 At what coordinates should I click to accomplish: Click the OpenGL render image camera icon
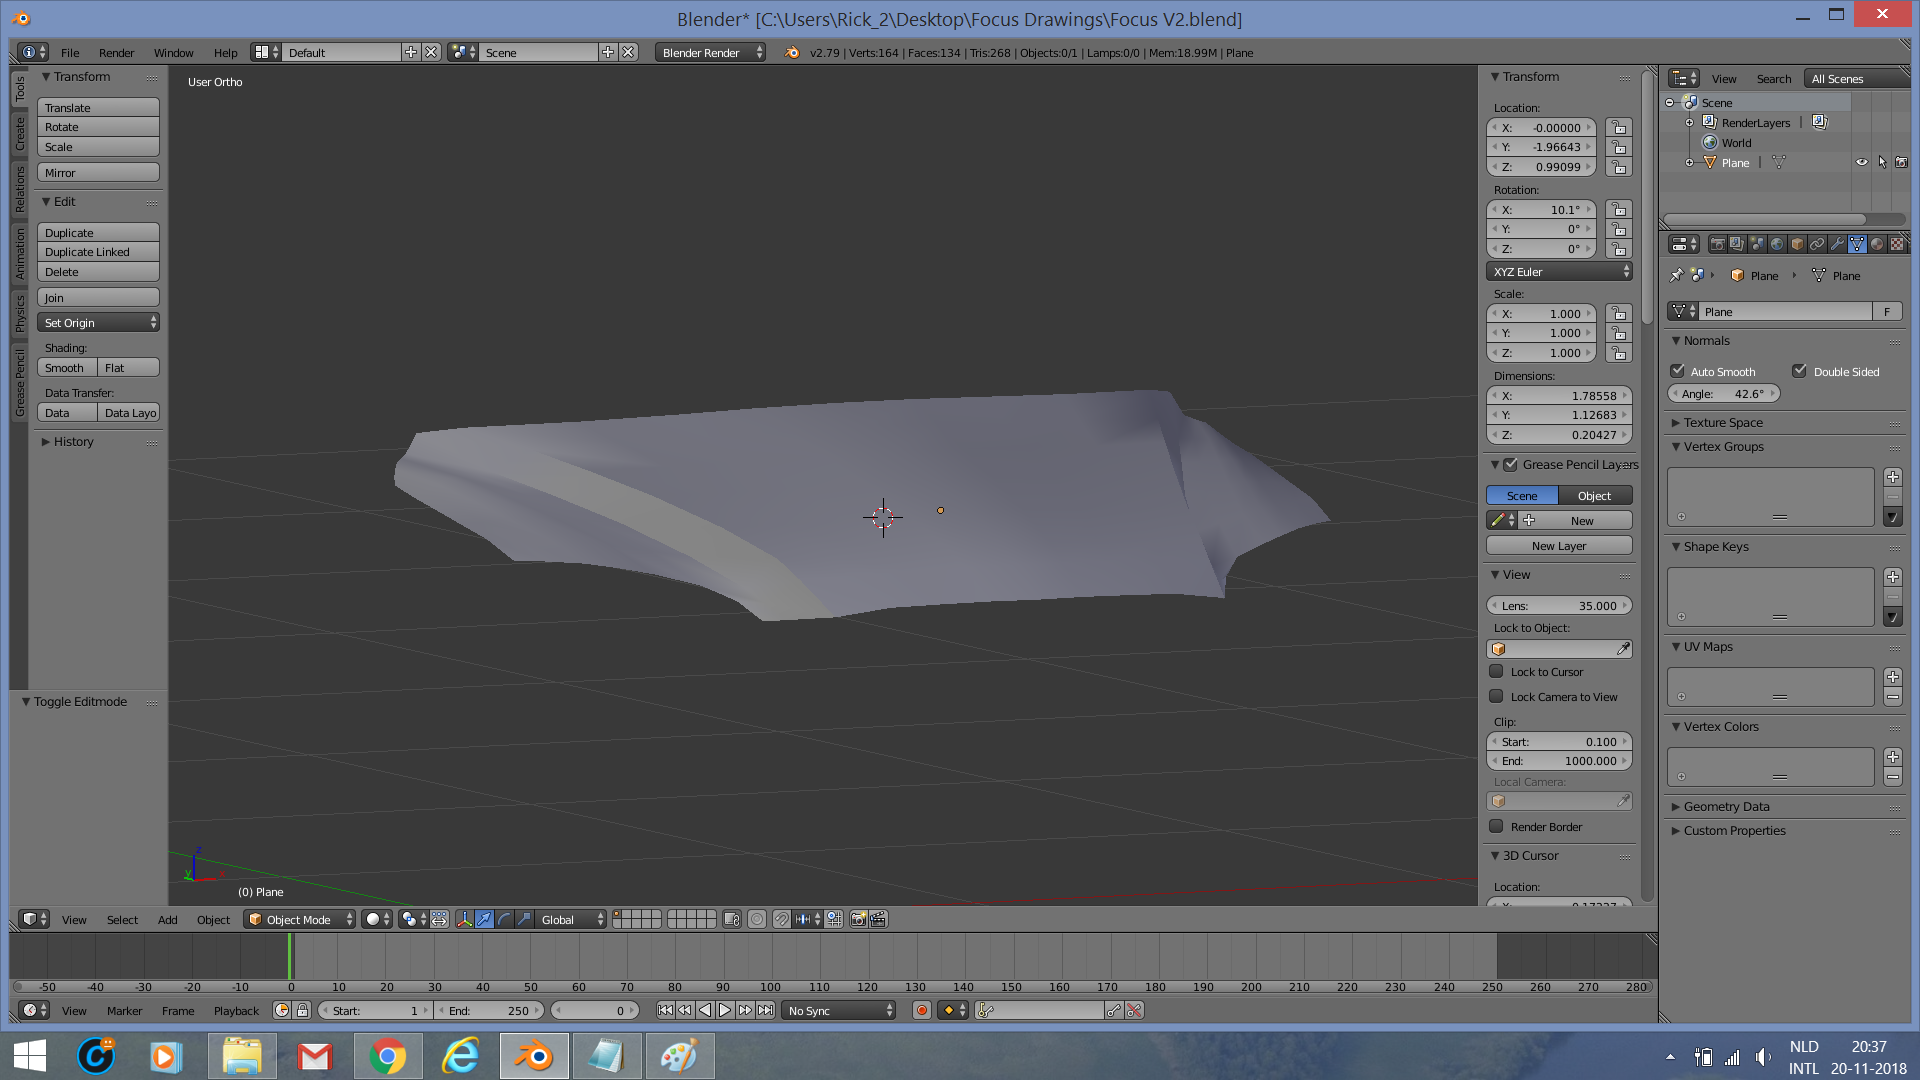click(858, 919)
